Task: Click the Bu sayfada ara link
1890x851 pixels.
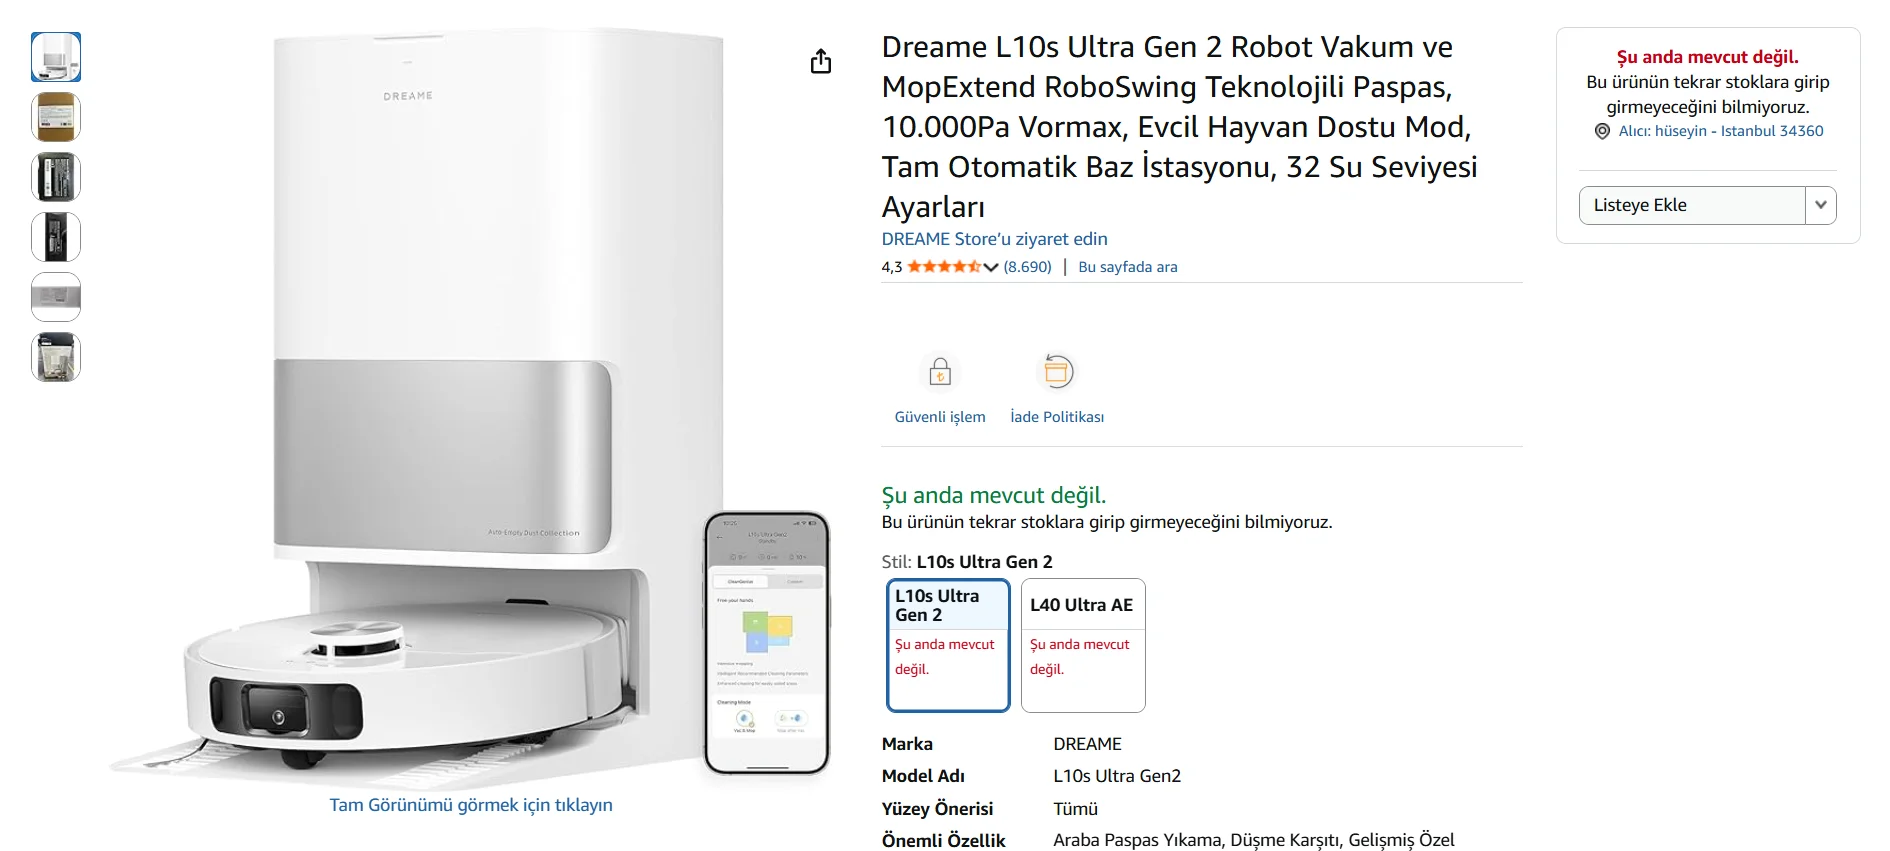Action: [x=1127, y=267]
